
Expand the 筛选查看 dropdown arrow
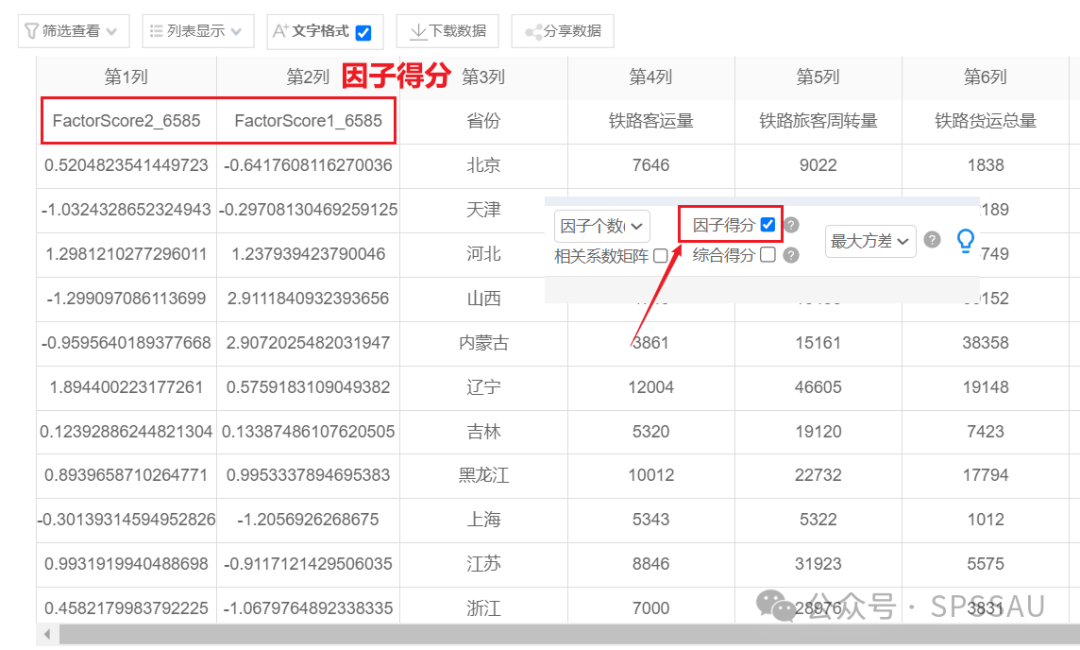click(x=112, y=32)
